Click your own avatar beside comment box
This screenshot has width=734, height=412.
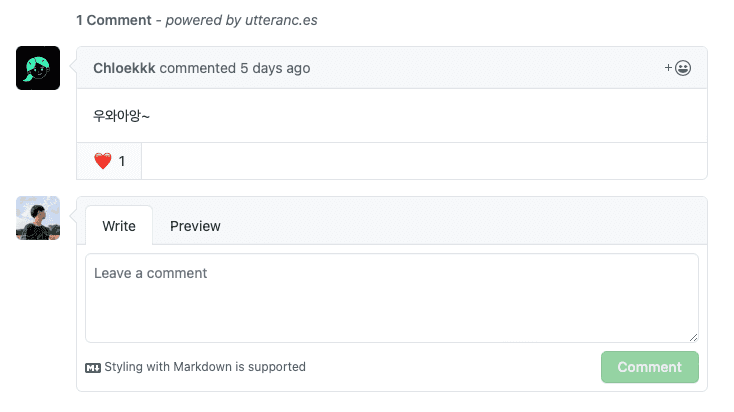click(x=38, y=218)
